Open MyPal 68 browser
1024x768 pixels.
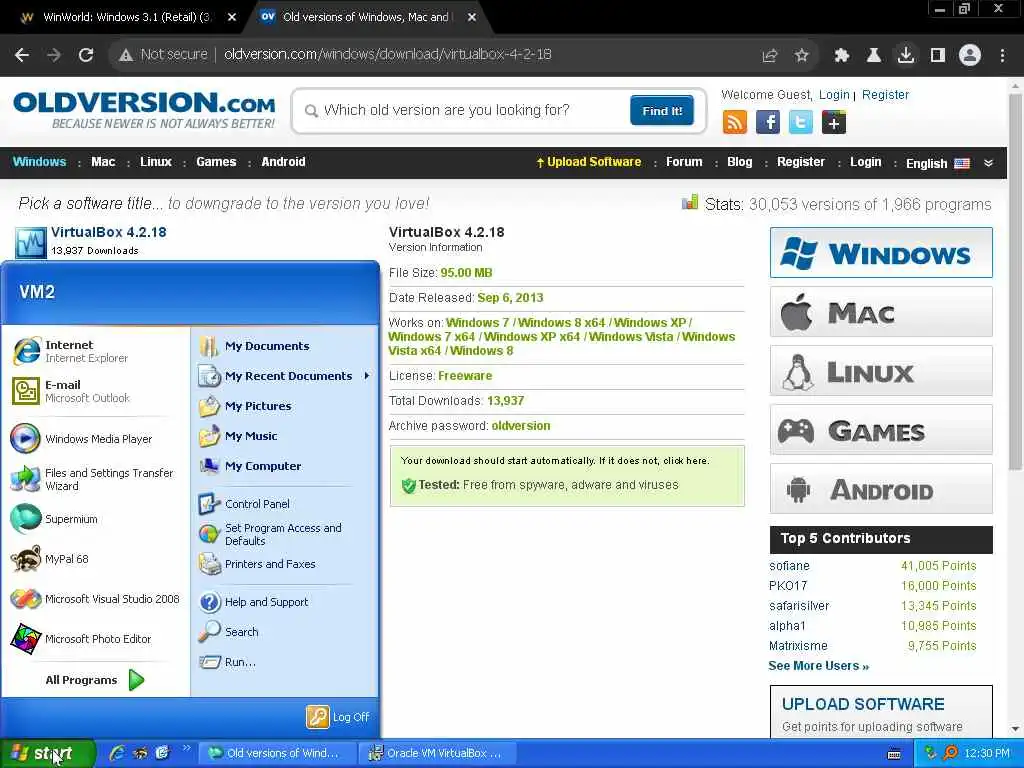[x=50, y=559]
